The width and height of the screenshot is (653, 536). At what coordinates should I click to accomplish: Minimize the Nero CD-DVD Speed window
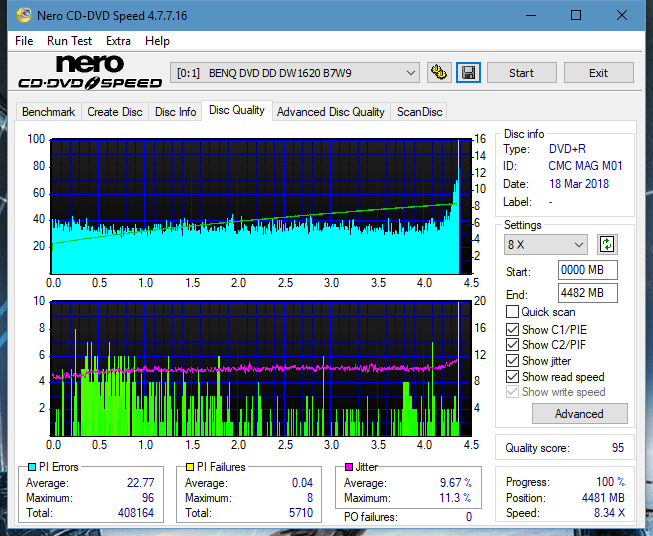[531, 15]
